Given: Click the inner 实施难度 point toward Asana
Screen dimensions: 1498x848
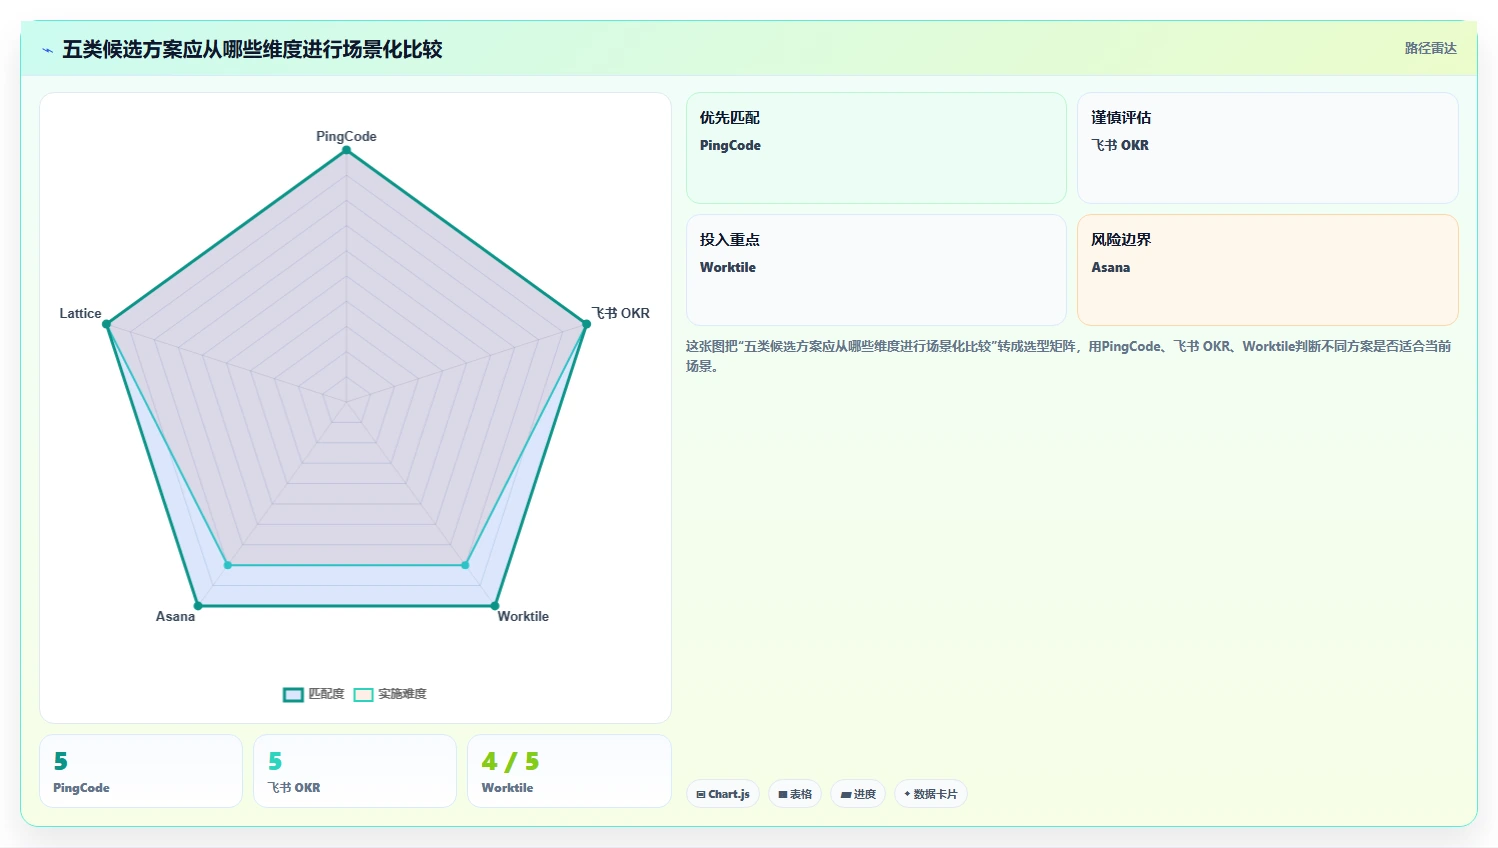Looking at the screenshot, I should coord(228,565).
